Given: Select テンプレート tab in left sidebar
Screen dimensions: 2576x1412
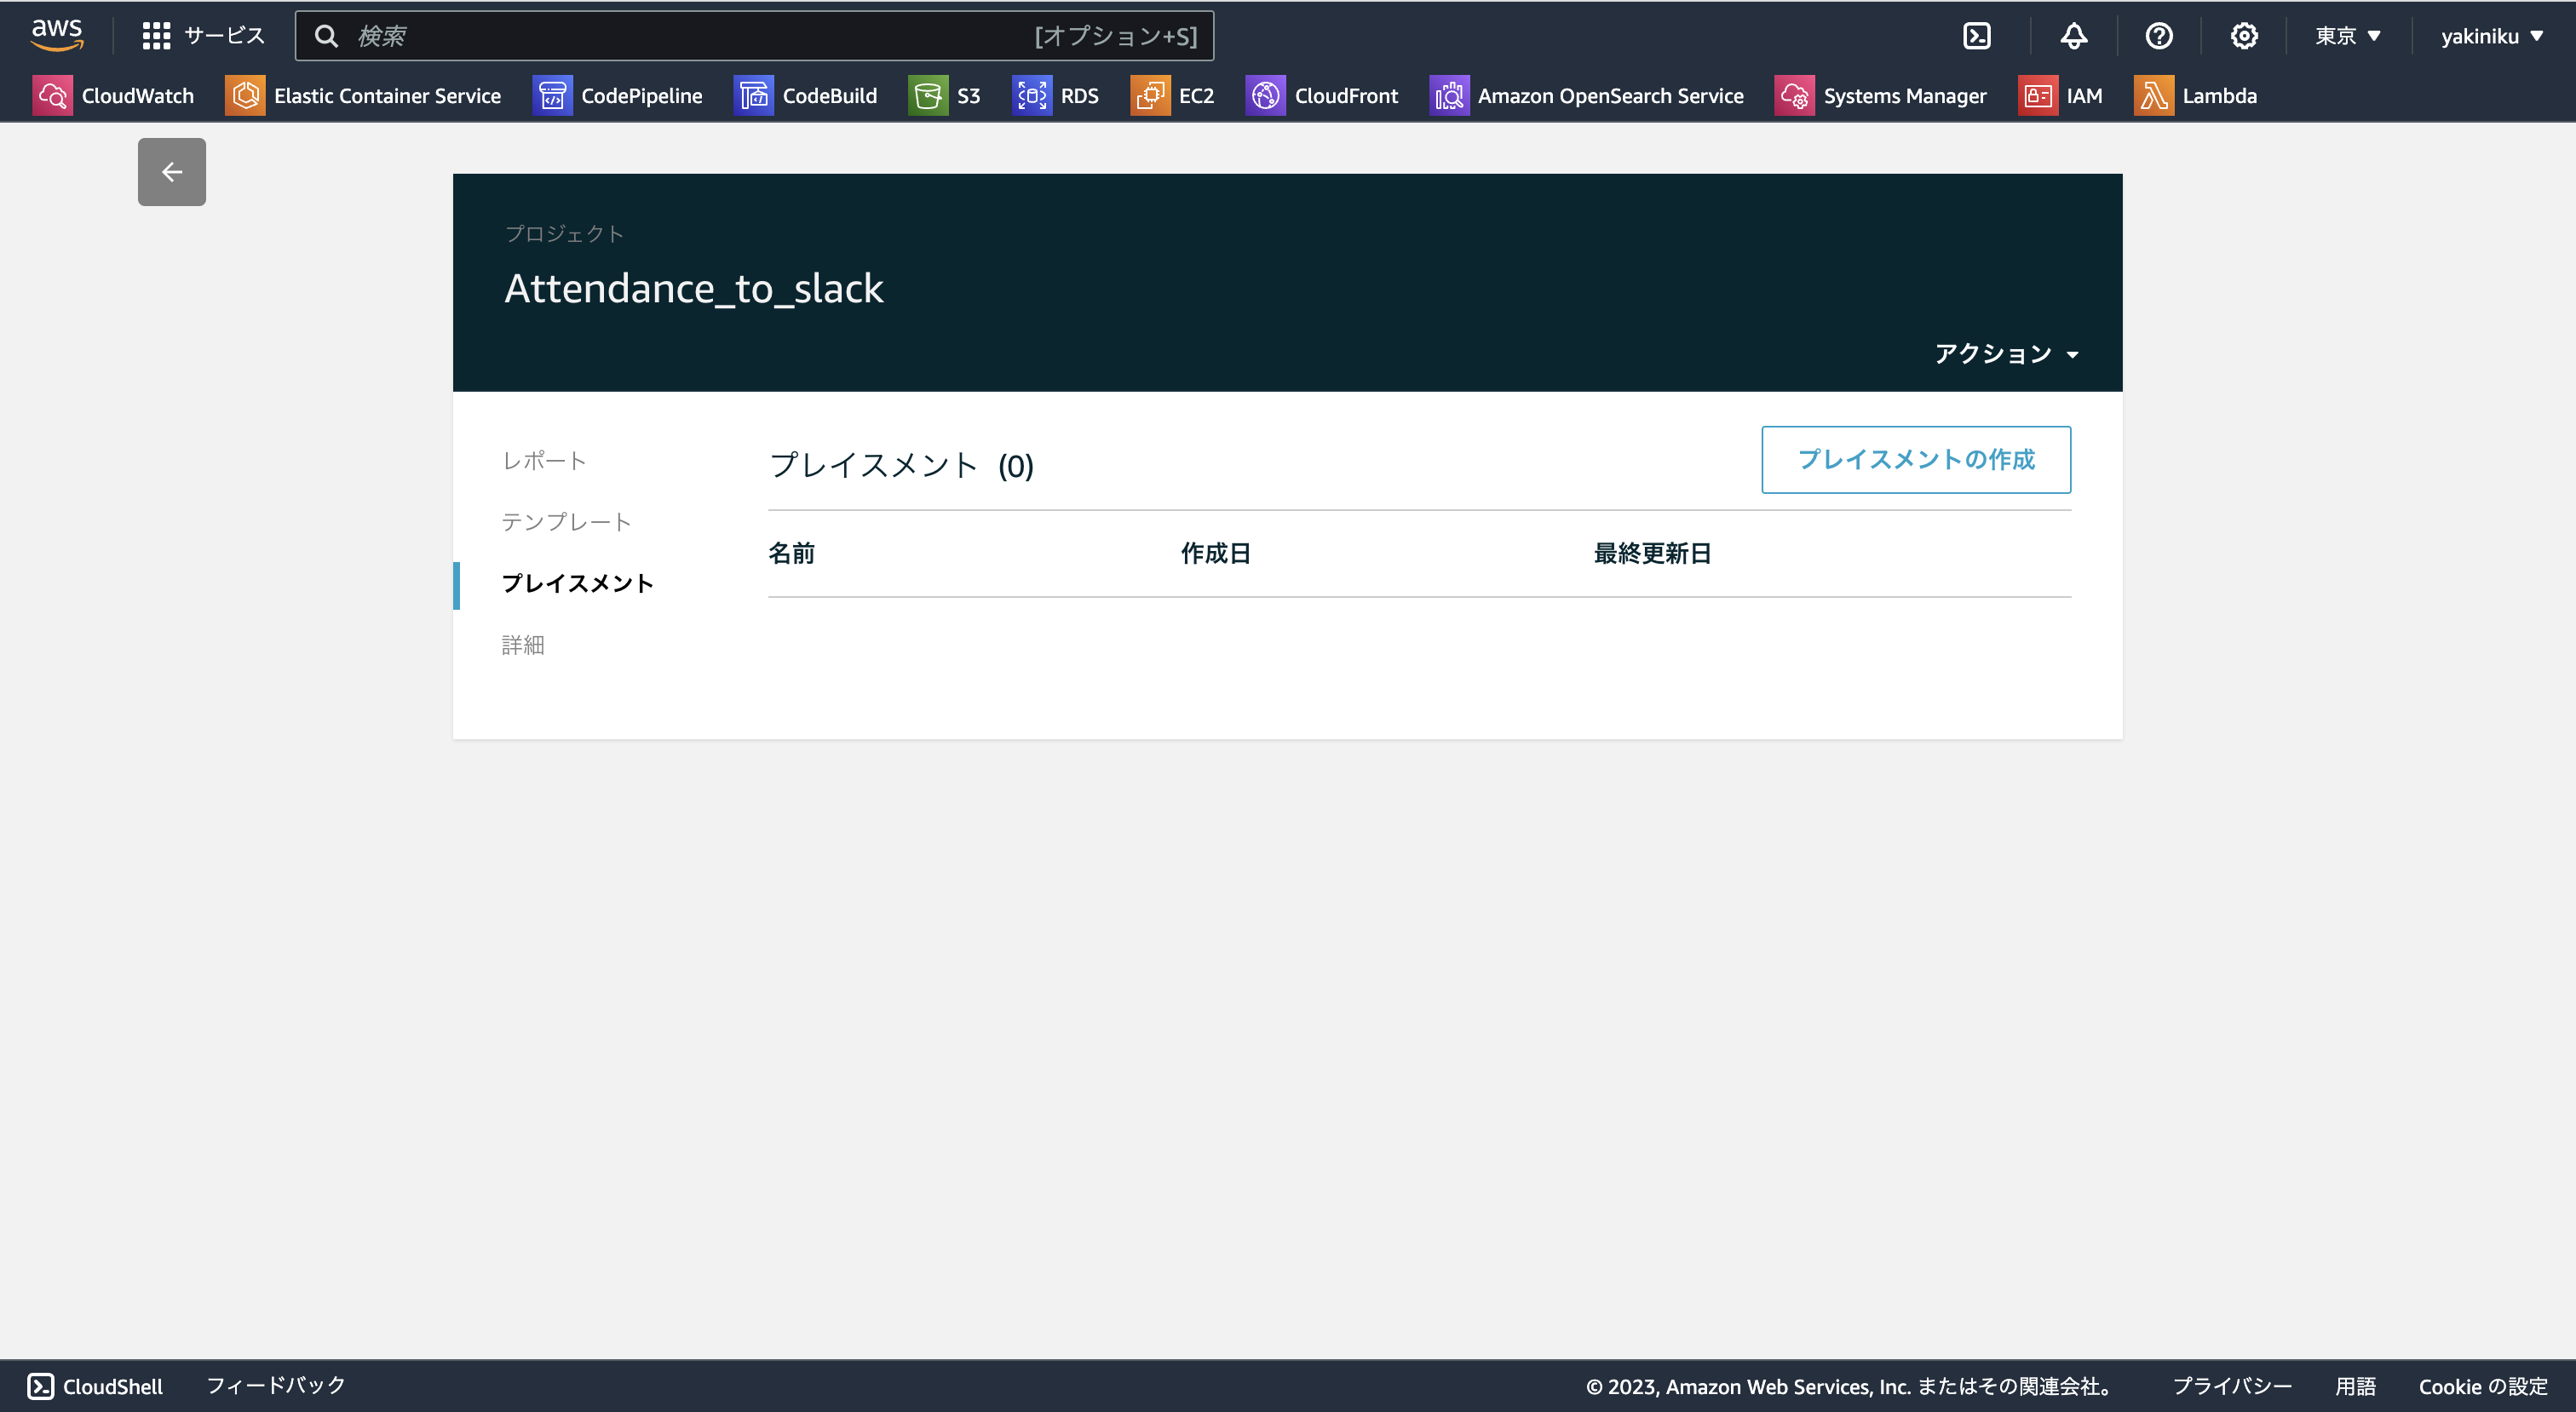Looking at the screenshot, I should pyautogui.click(x=567, y=520).
